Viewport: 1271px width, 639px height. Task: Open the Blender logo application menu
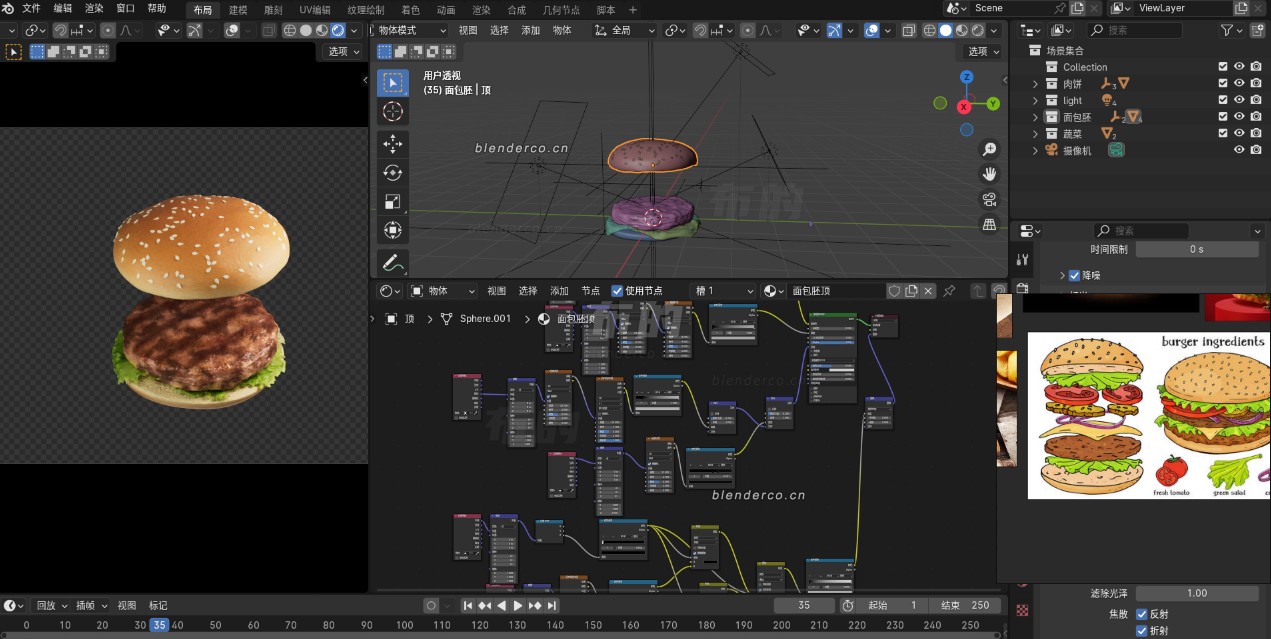click(x=8, y=8)
